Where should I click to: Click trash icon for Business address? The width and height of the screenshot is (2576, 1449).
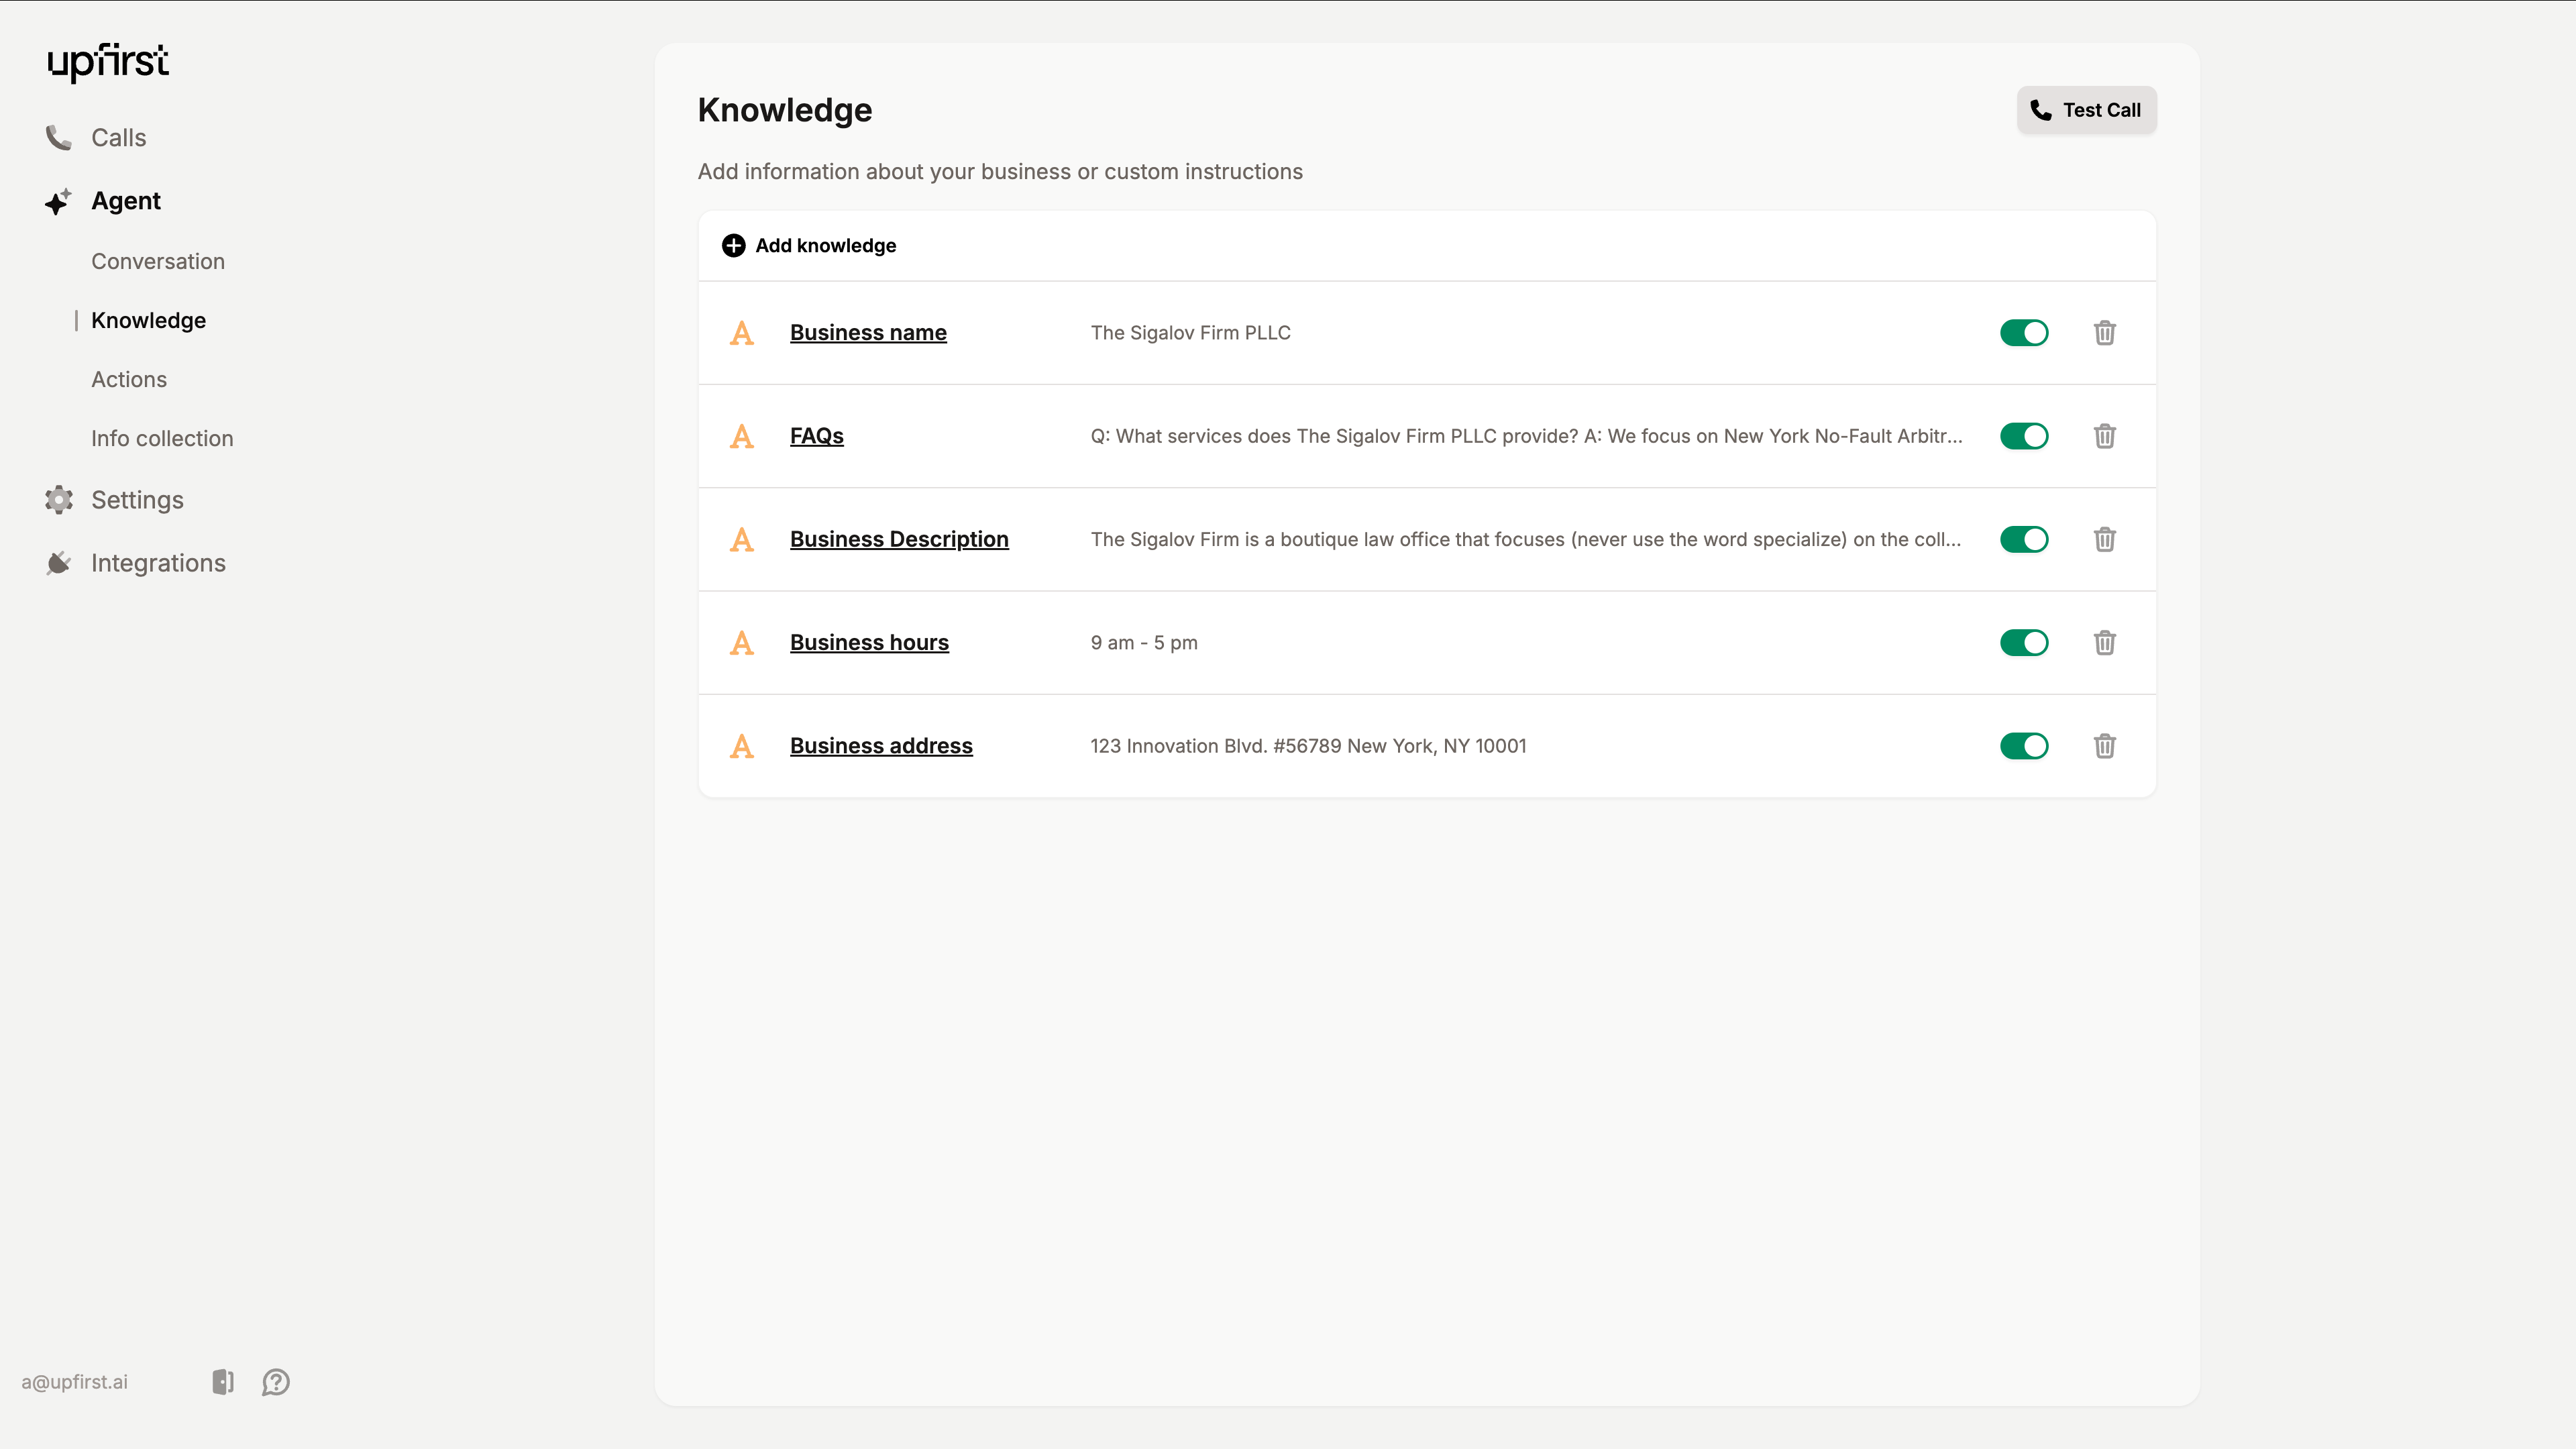[2104, 746]
